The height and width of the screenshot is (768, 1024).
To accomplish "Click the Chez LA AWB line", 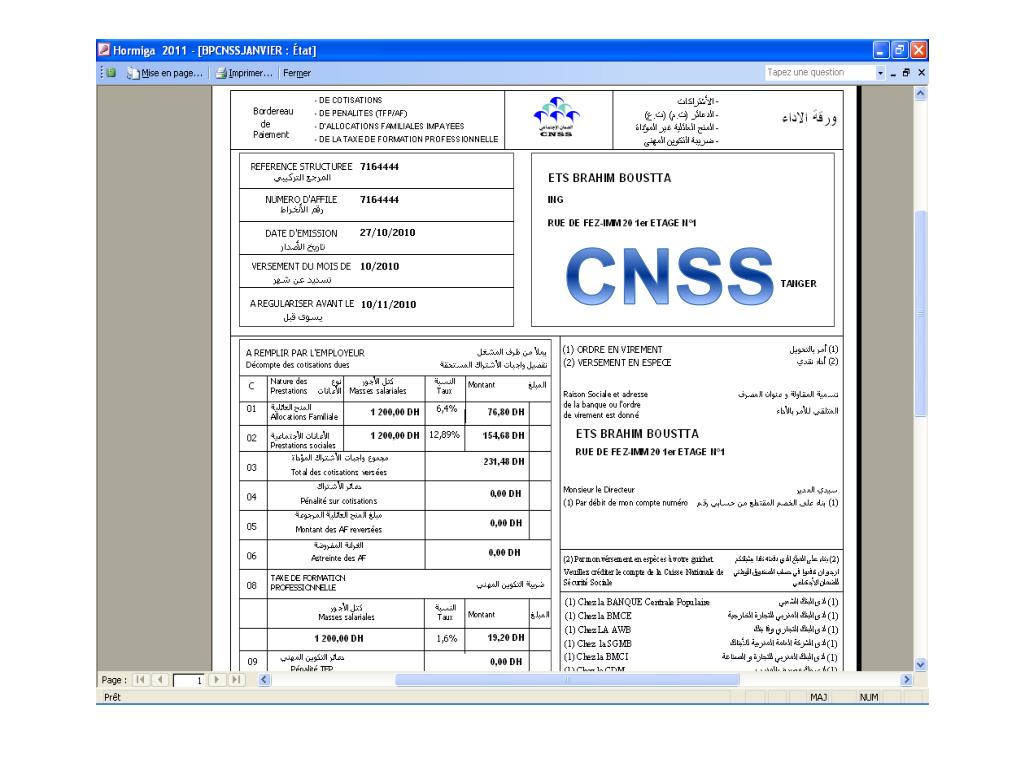I will tap(598, 630).
